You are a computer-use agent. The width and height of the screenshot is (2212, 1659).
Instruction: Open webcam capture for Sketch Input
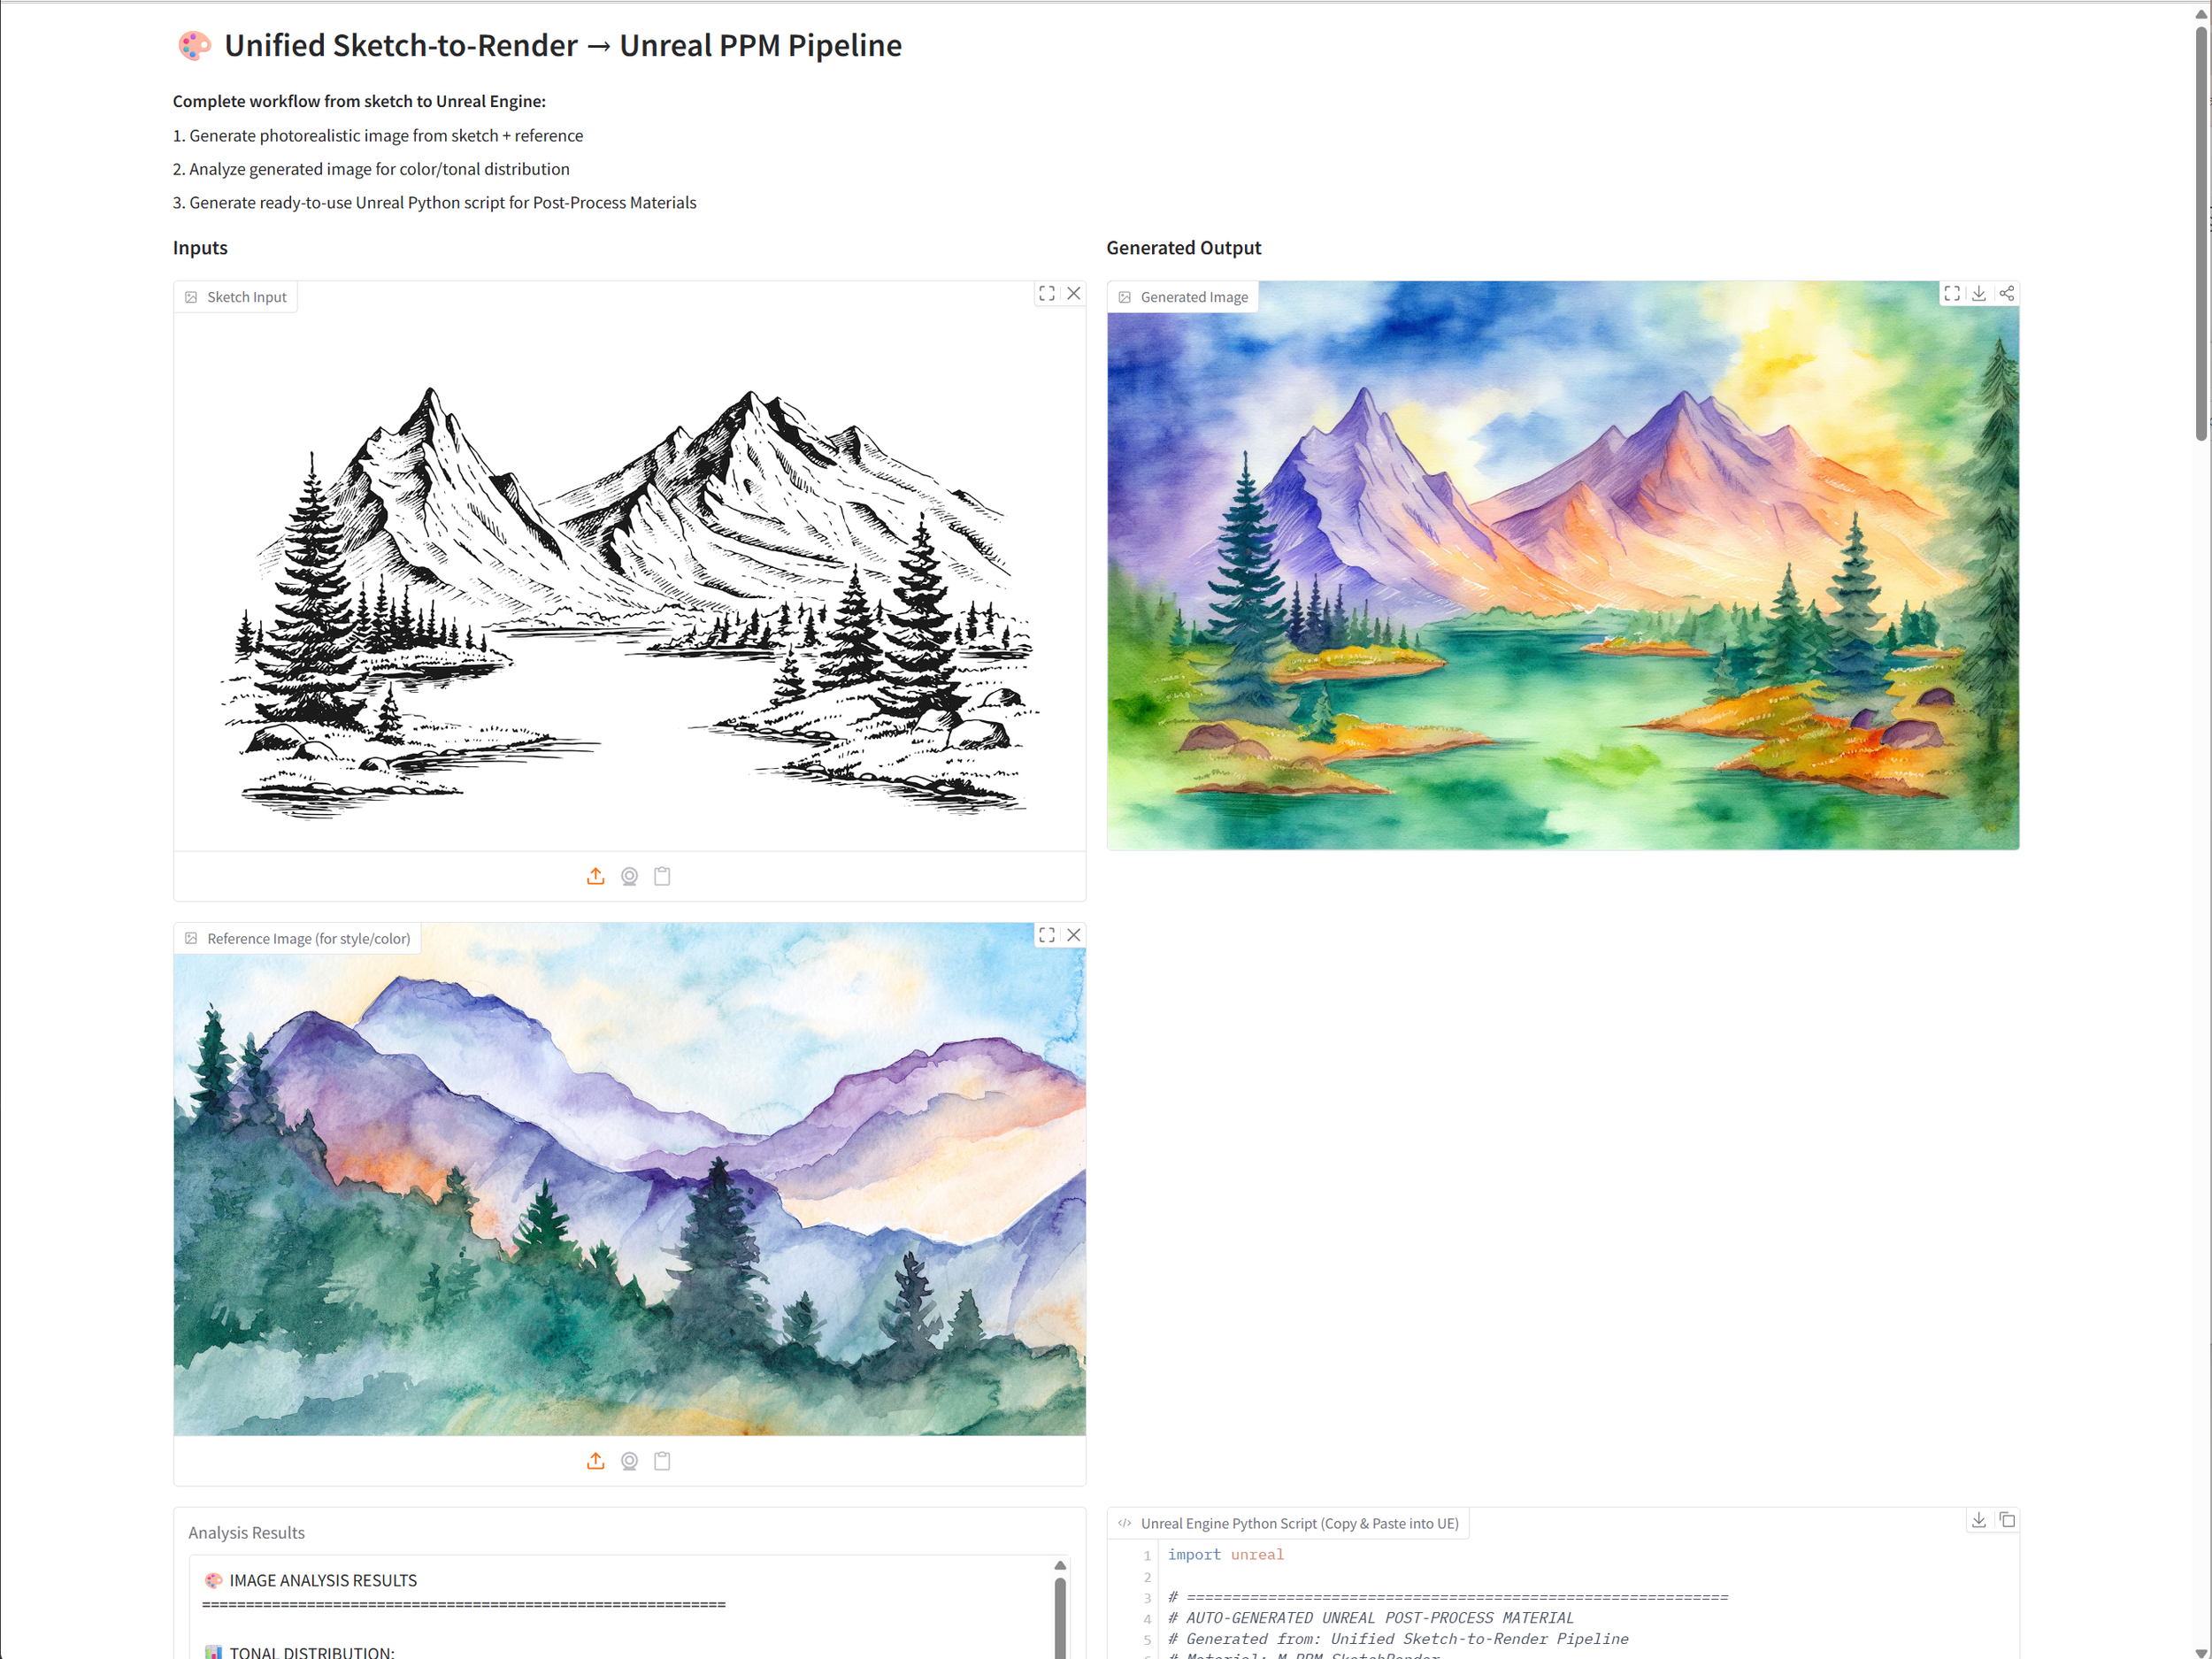coord(629,876)
